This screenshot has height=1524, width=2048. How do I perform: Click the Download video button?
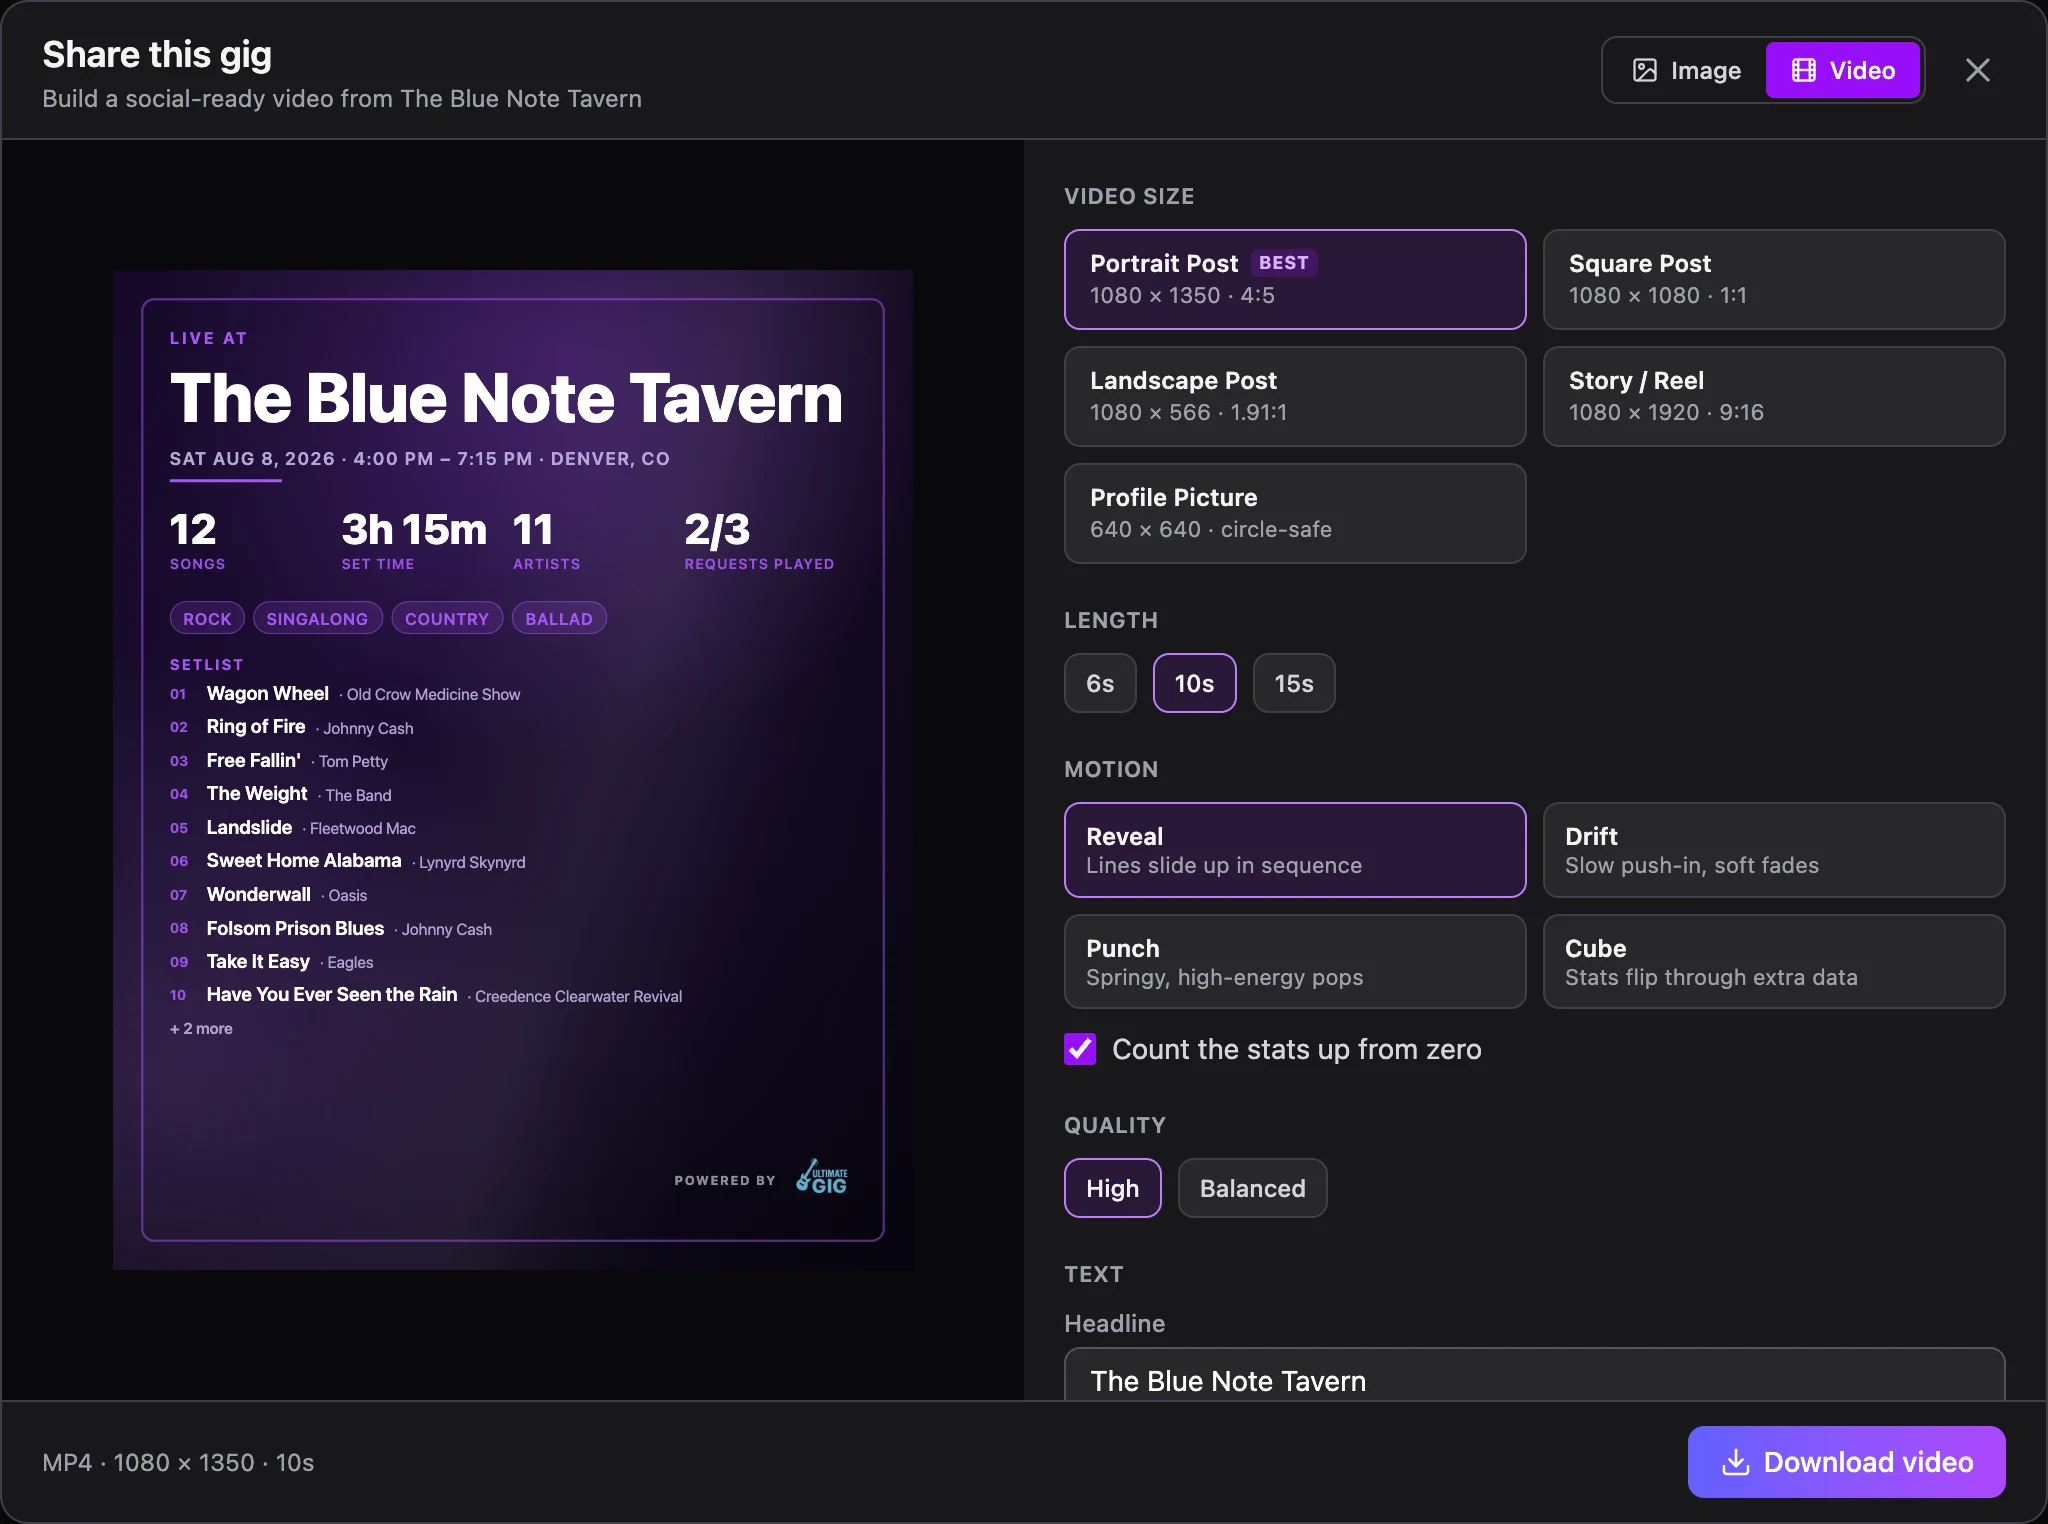1846,1462
